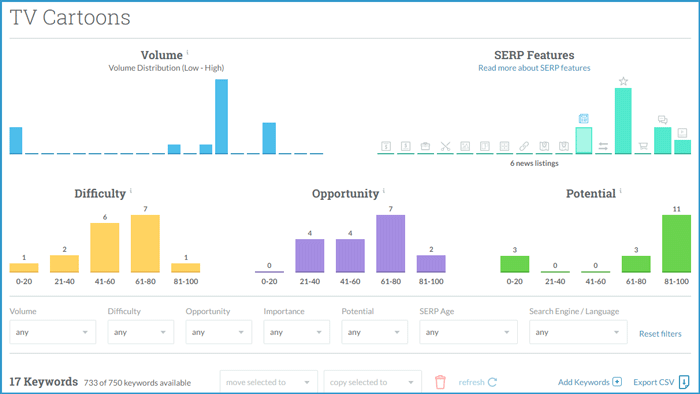Click the video play SERP icon
700x394 pixels.
[x=682, y=133]
